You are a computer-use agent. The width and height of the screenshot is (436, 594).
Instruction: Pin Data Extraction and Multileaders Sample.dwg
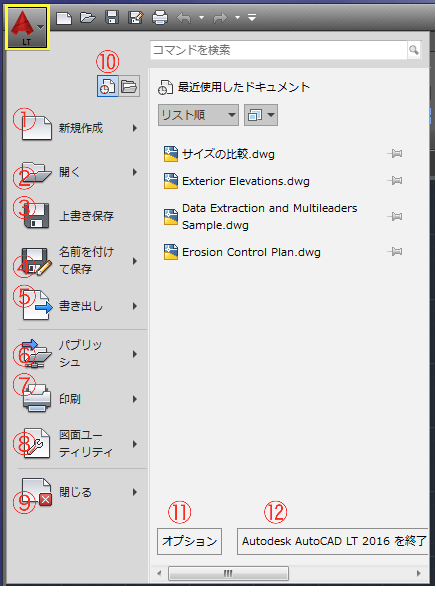coord(395,217)
